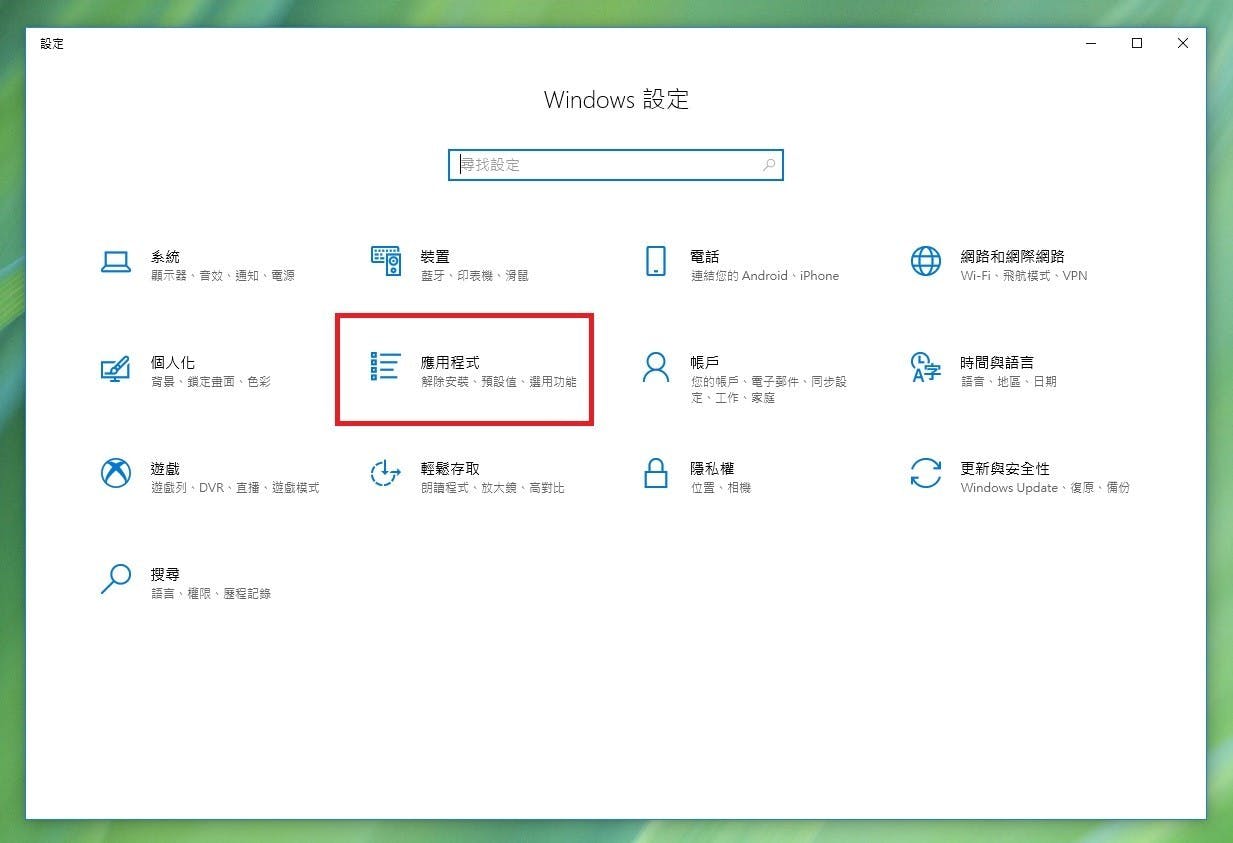Open the 帳戶 person icon
The image size is (1233, 843).
coord(656,367)
